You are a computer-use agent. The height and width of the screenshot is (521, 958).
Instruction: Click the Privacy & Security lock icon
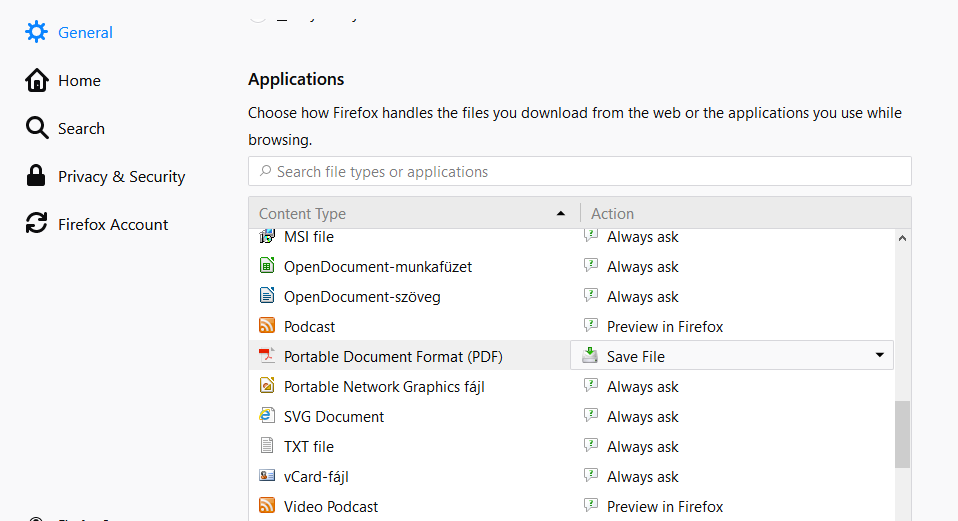(36, 175)
